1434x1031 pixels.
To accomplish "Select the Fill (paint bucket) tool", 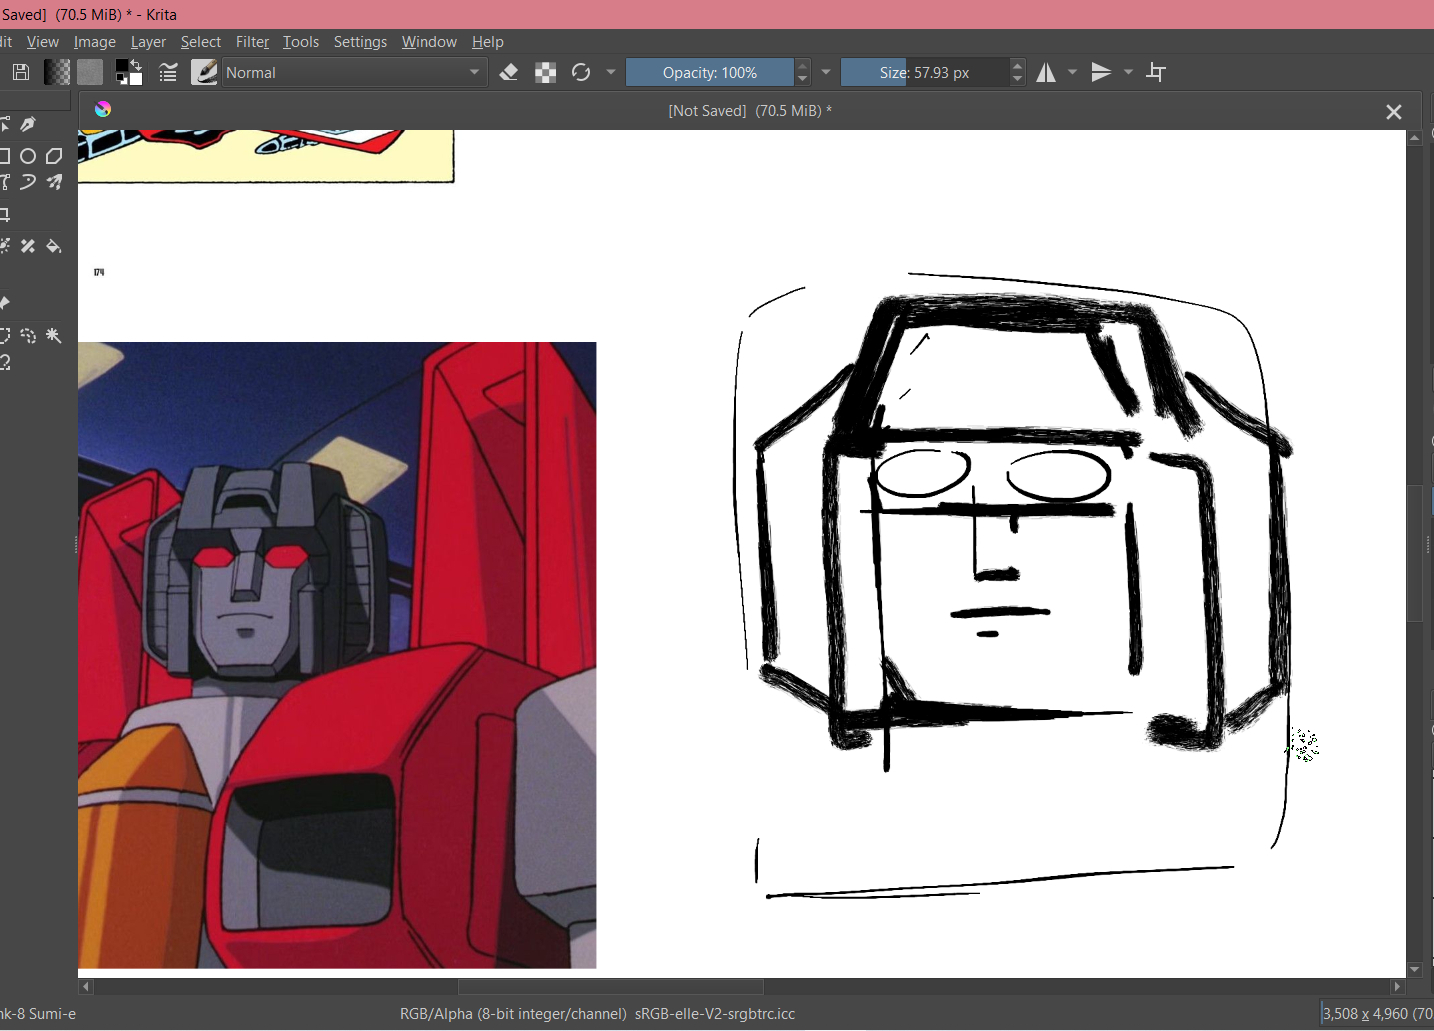I will click(x=54, y=246).
